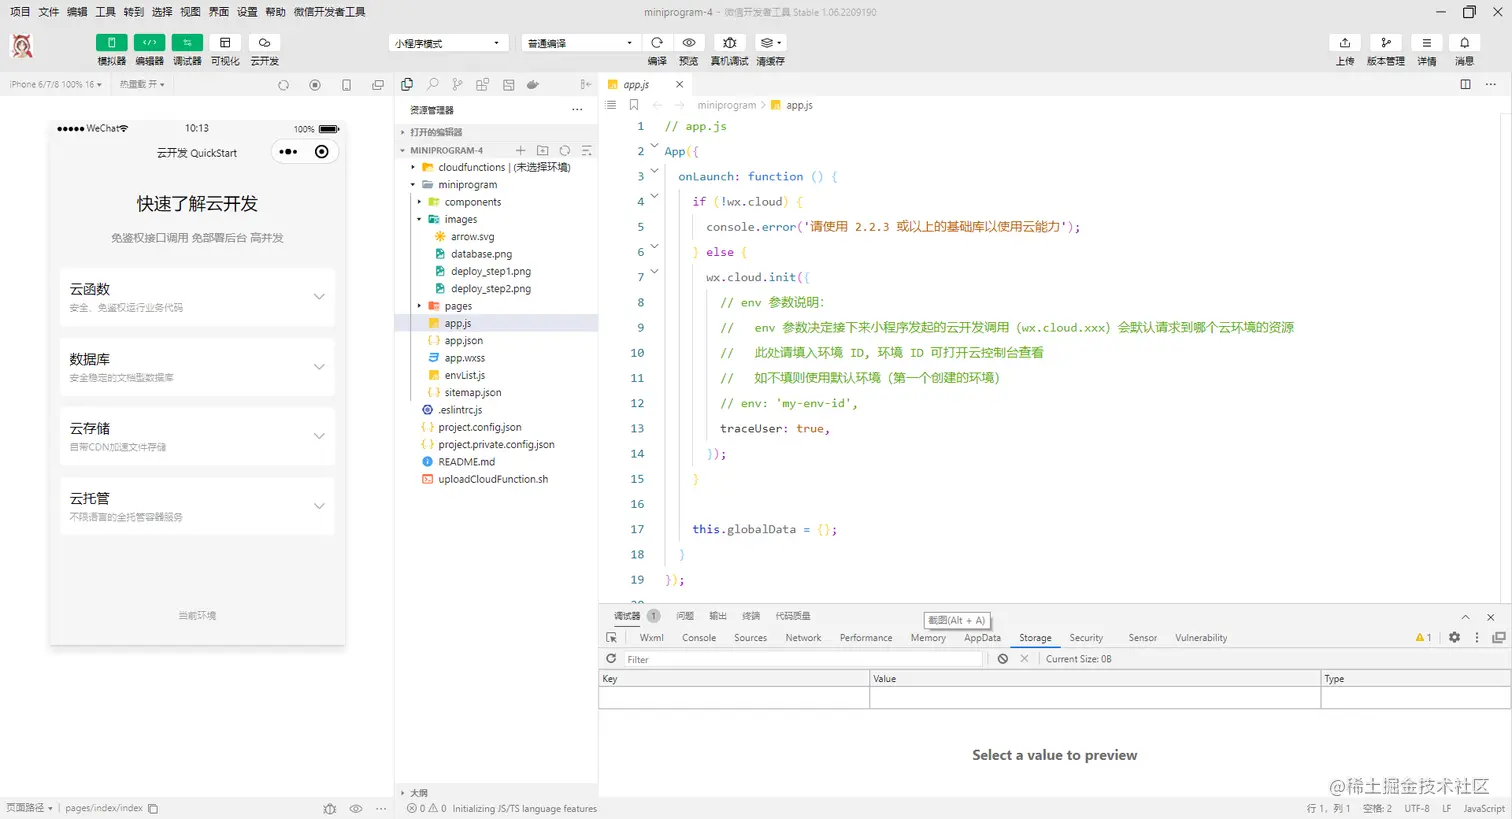Refresh the Storage panel icon

tap(611, 659)
